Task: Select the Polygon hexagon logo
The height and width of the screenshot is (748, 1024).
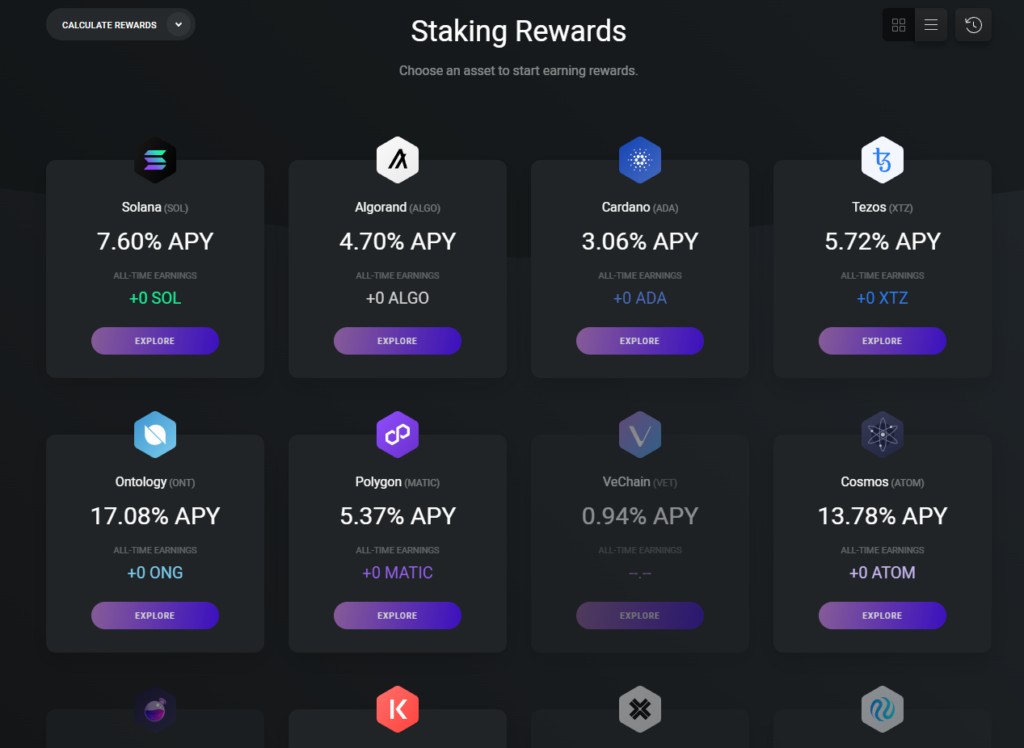Action: [x=397, y=434]
